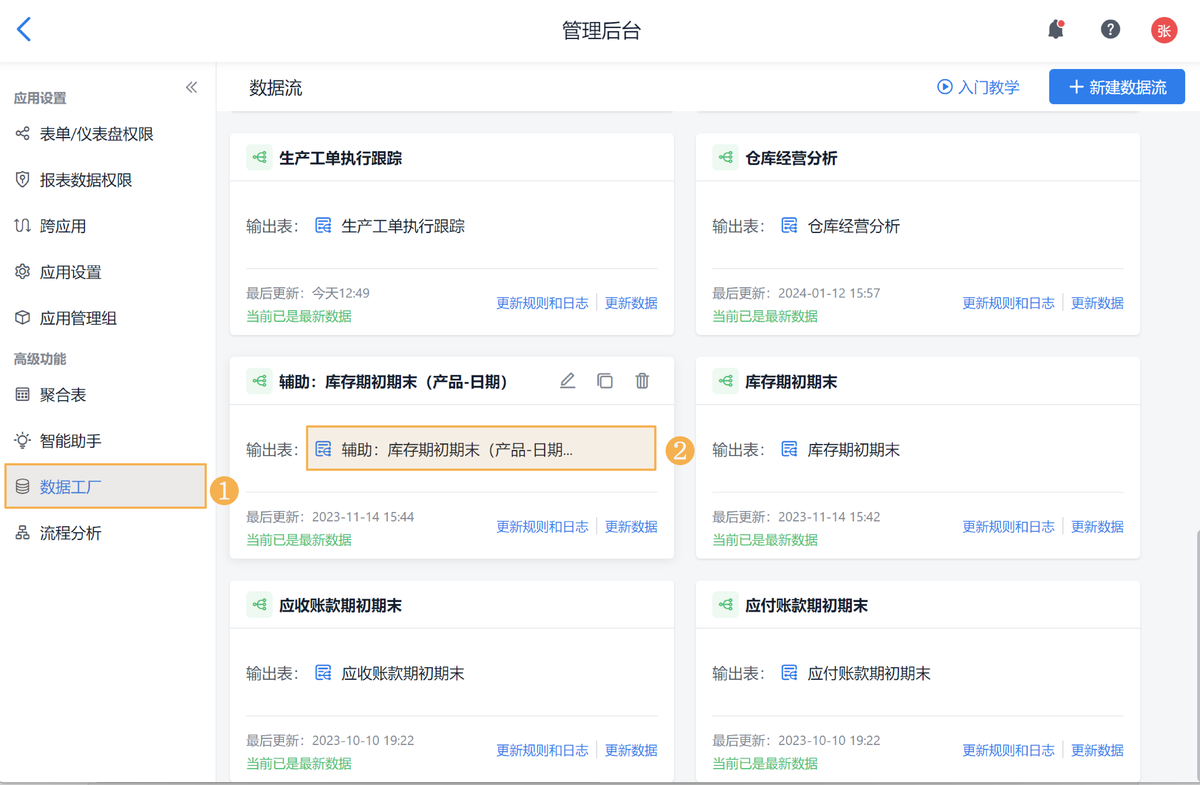The width and height of the screenshot is (1200, 785).
Task: Collapse the sidebar with the « chevron
Action: point(191,87)
